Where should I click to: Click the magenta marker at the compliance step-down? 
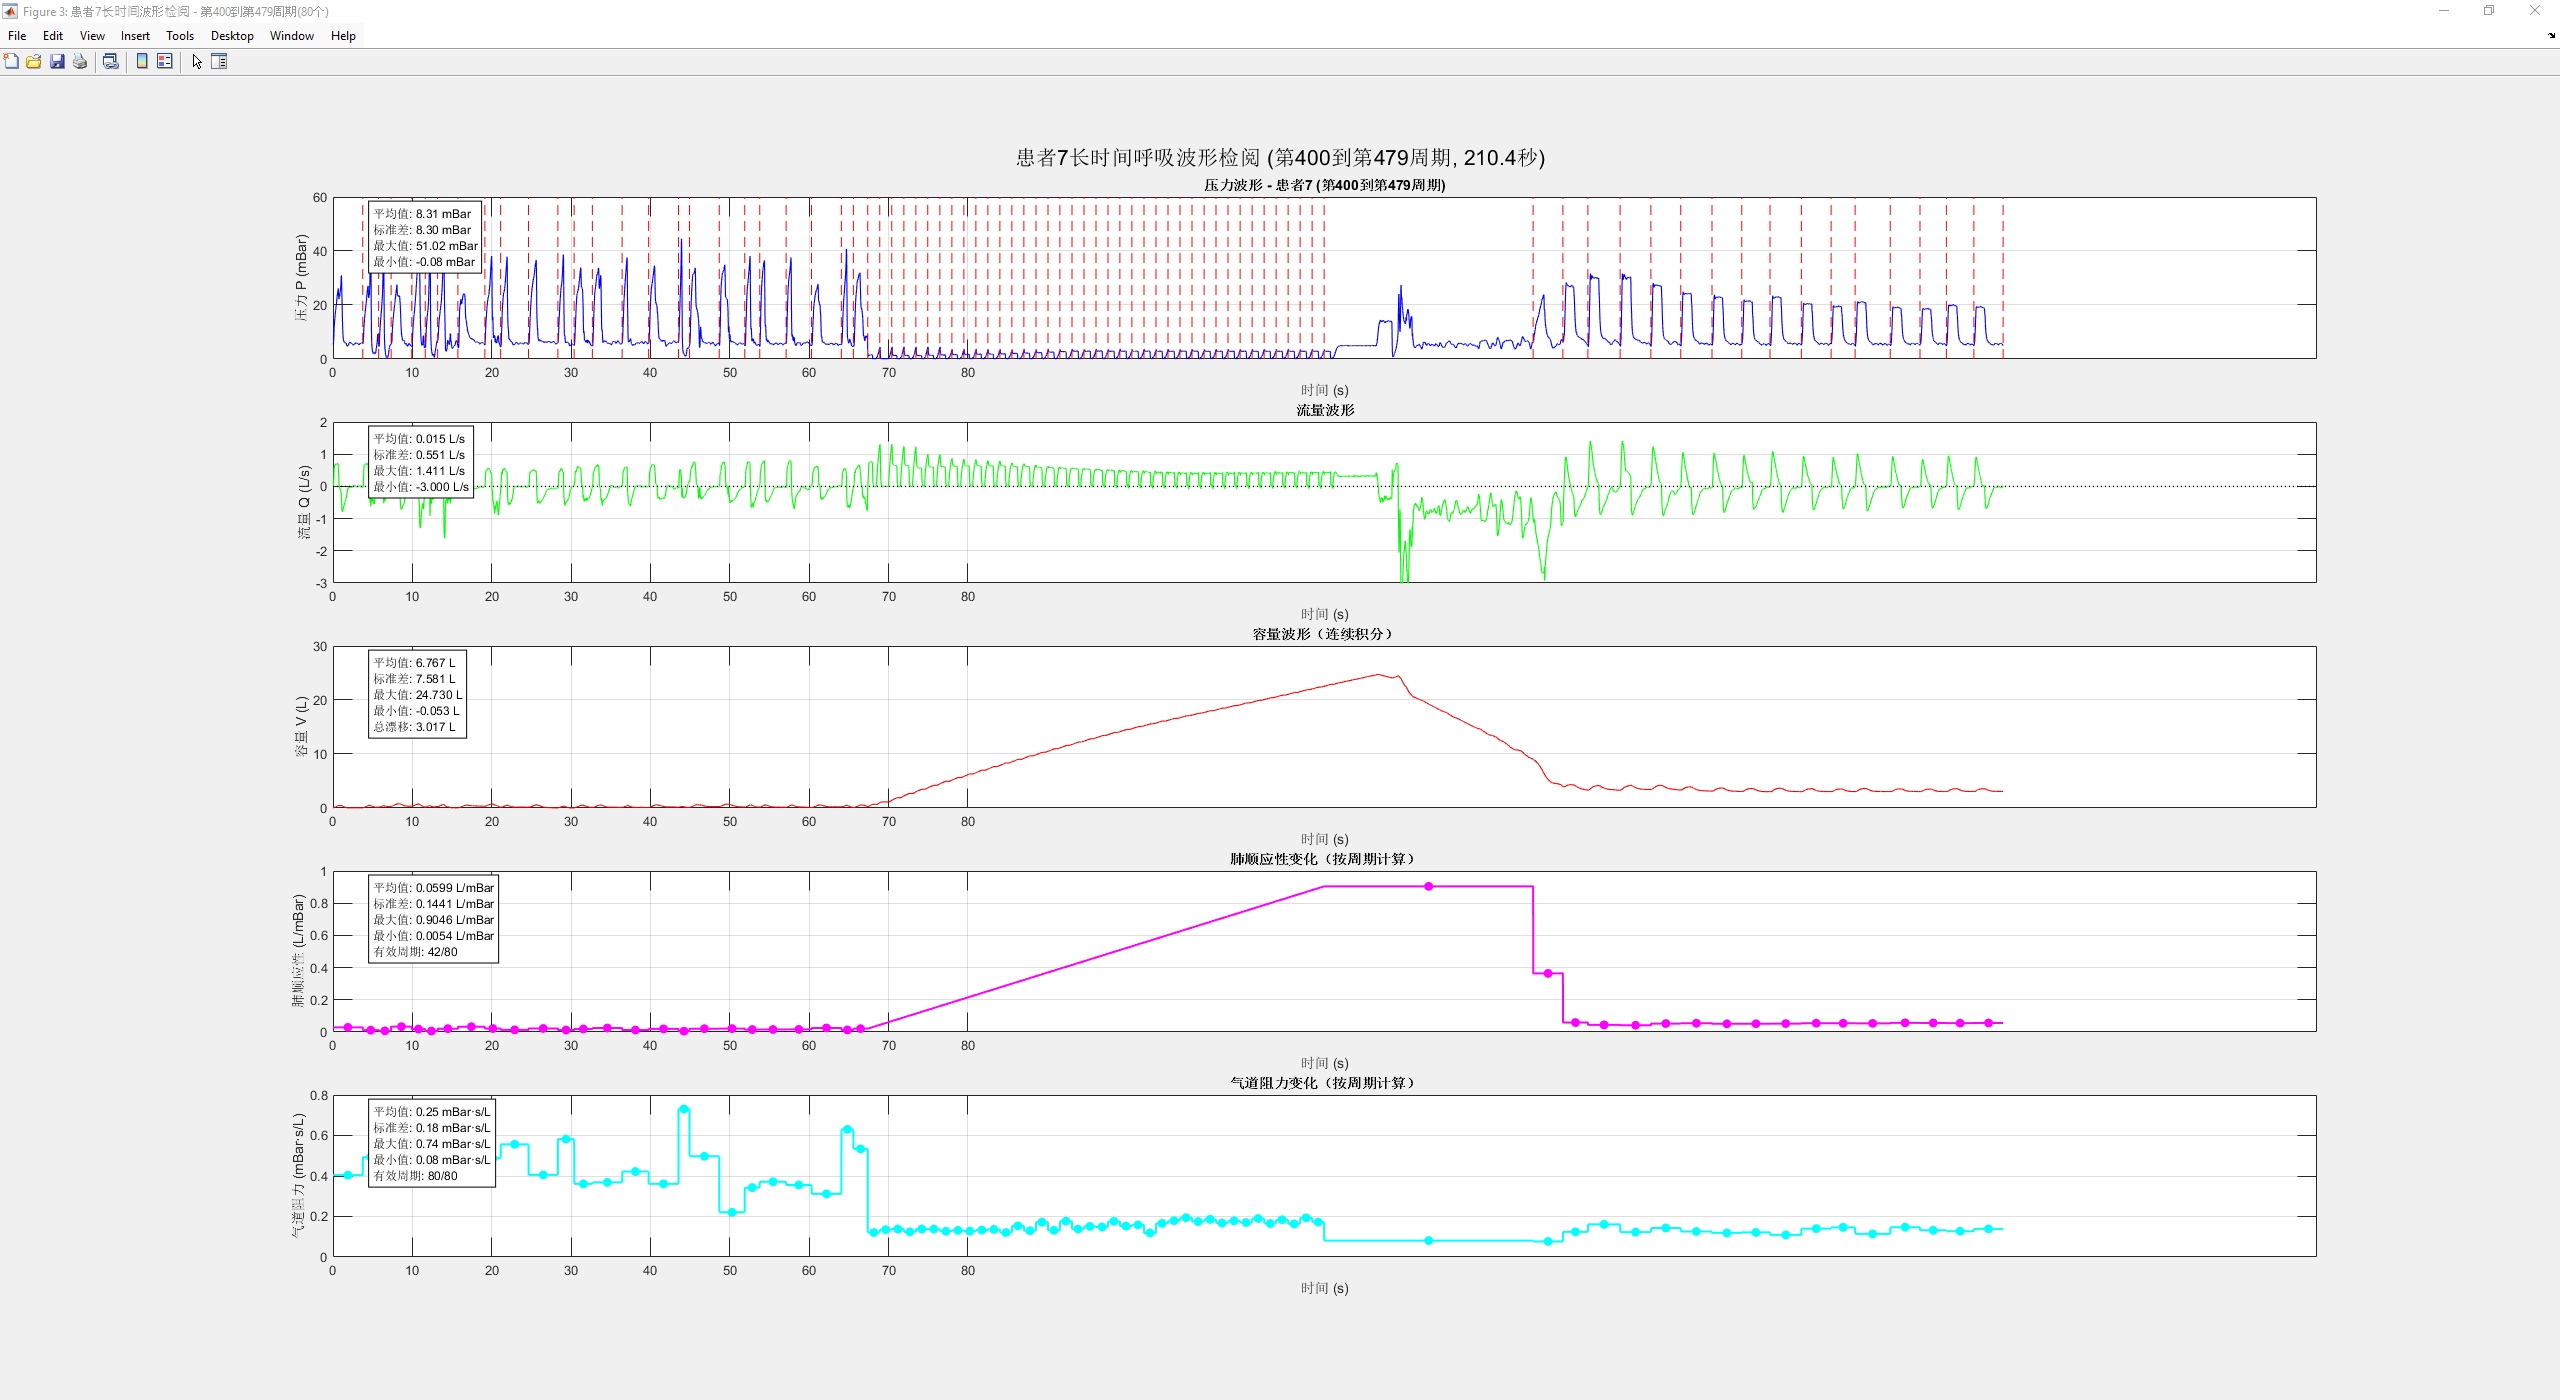pos(1548,973)
